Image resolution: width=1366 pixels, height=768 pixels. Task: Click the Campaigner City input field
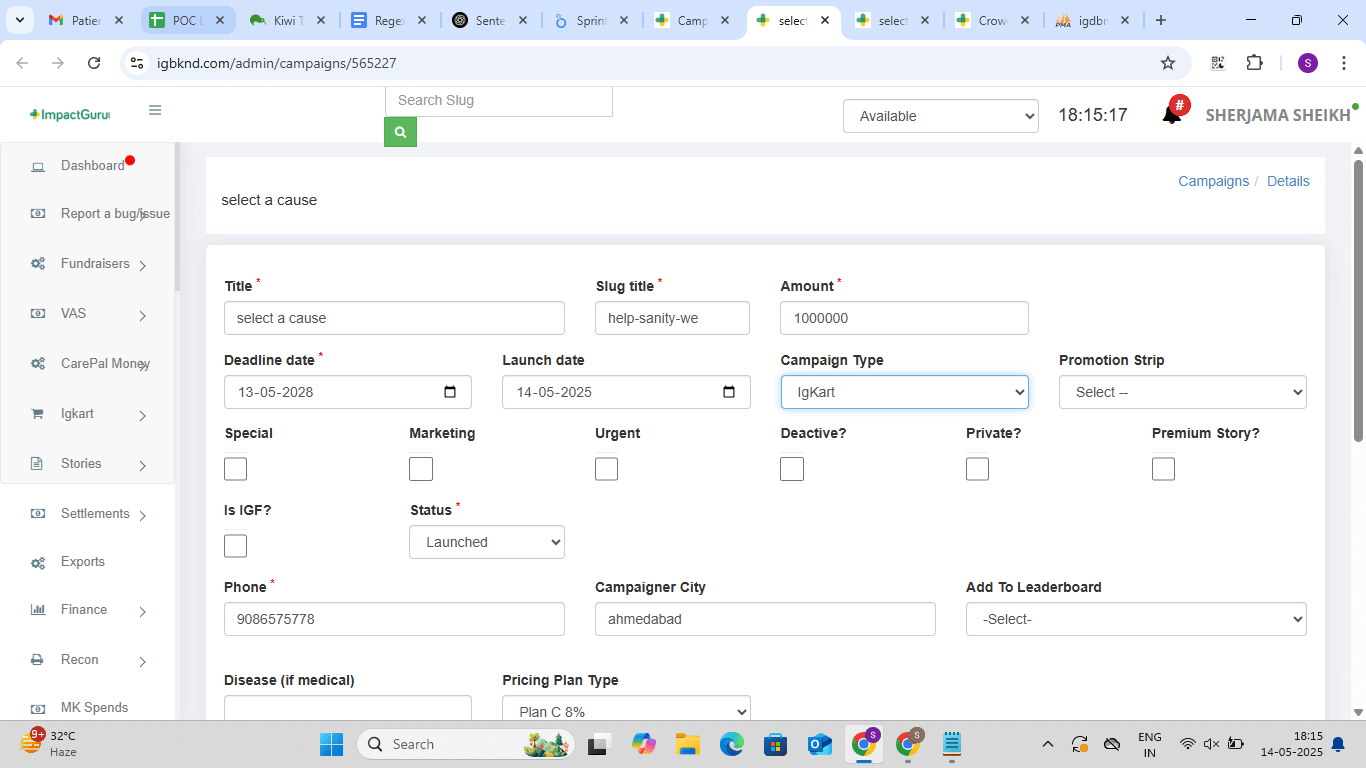(765, 619)
